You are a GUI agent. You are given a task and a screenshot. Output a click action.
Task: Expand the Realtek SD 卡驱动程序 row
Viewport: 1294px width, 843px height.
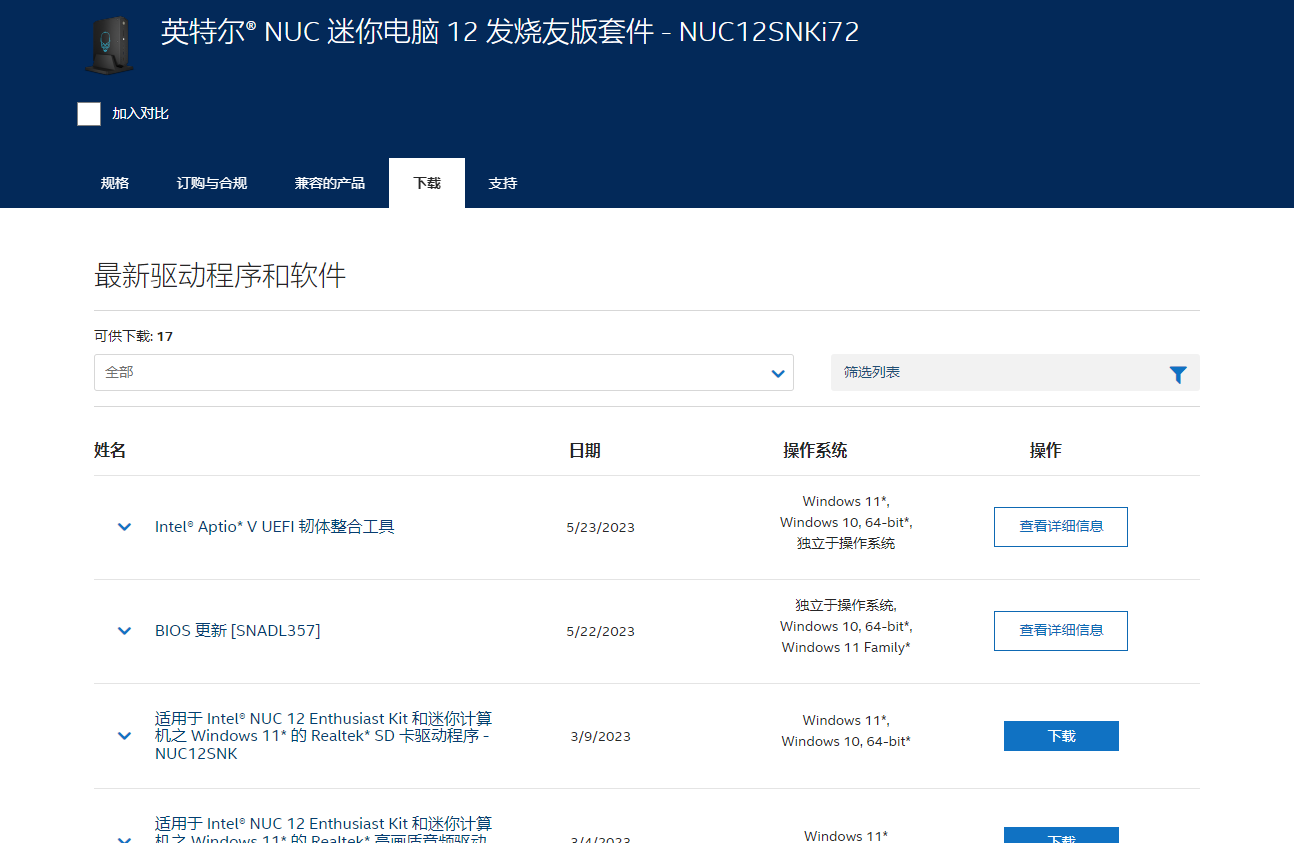pos(124,736)
